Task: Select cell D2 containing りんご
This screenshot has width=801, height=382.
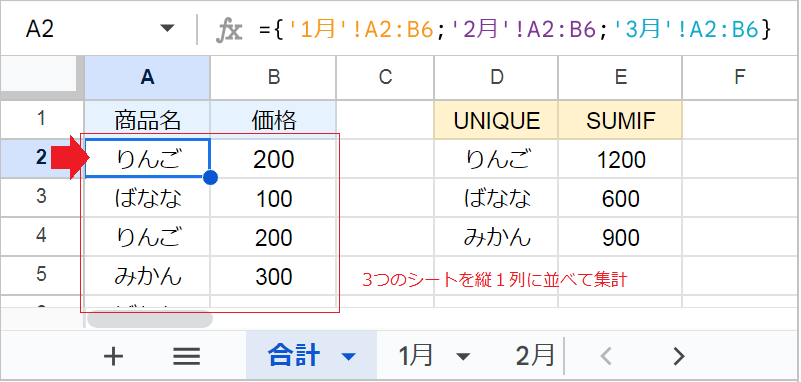Action: pos(496,159)
